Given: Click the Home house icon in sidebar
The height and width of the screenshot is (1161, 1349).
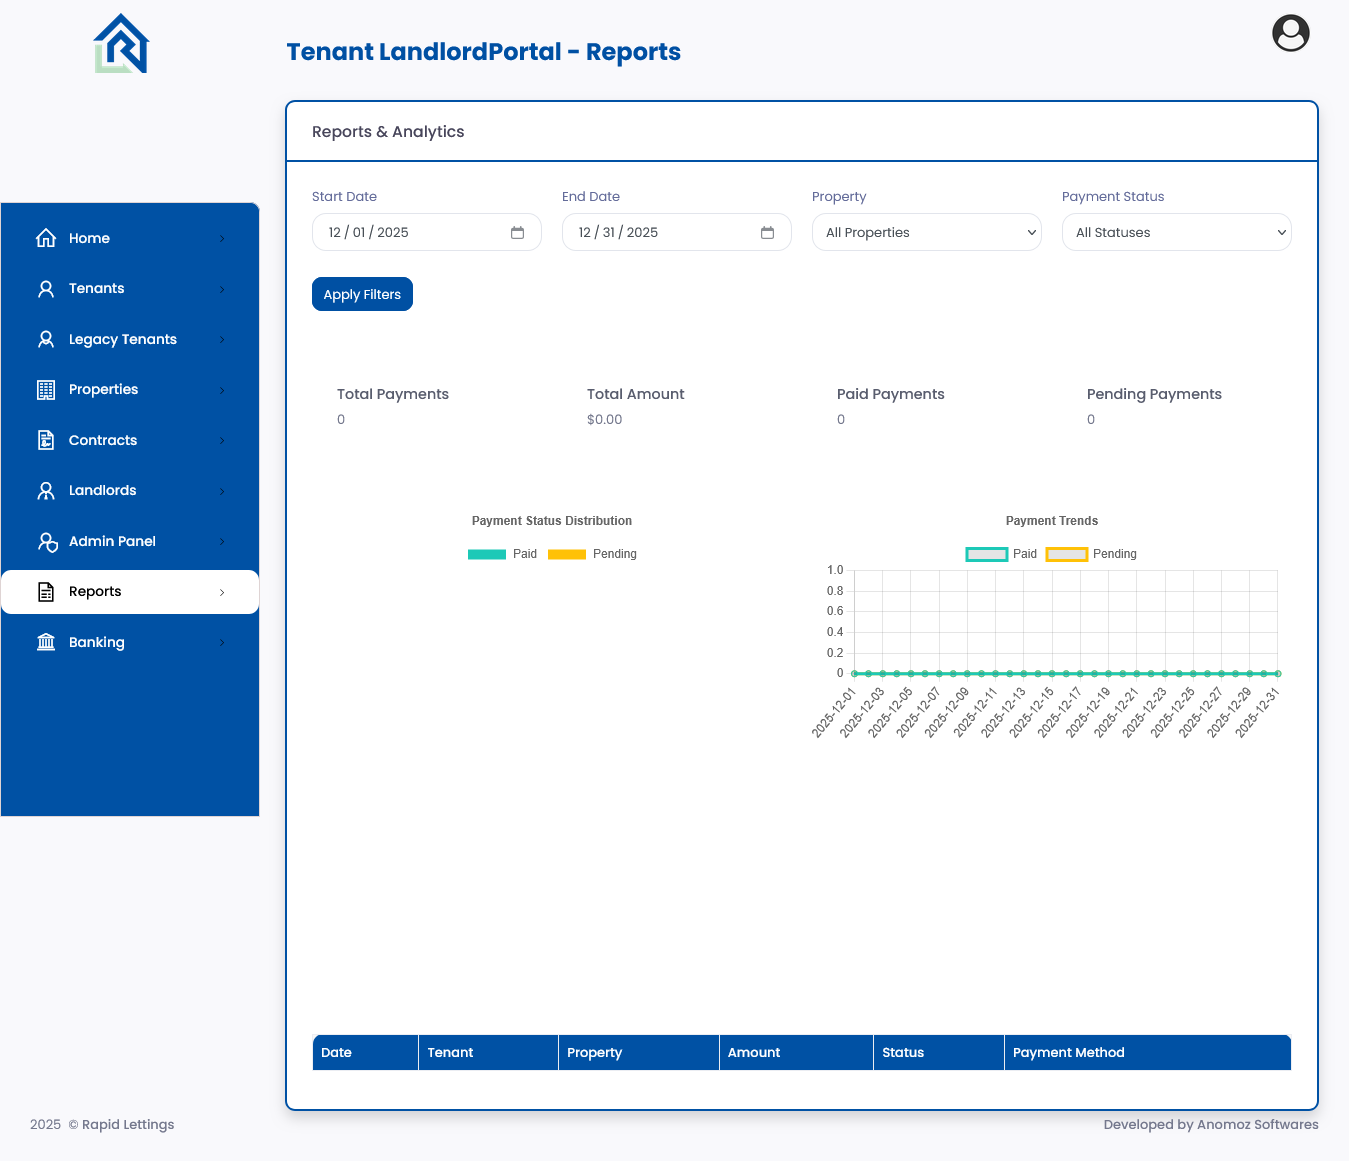Looking at the screenshot, I should pos(46,238).
